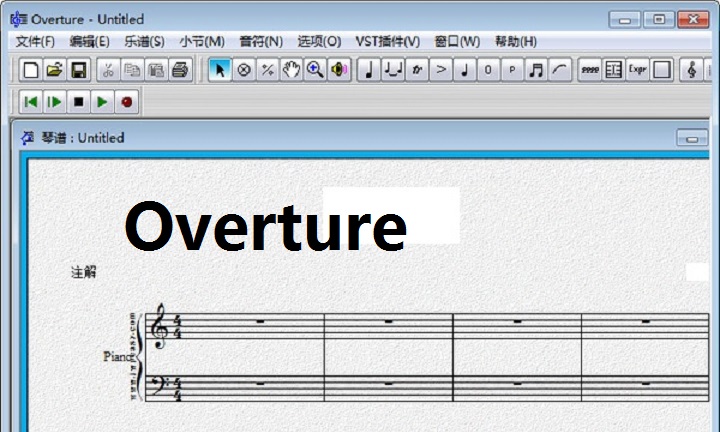Select the magnifier zoom tool
720x432 pixels.
pos(315,70)
